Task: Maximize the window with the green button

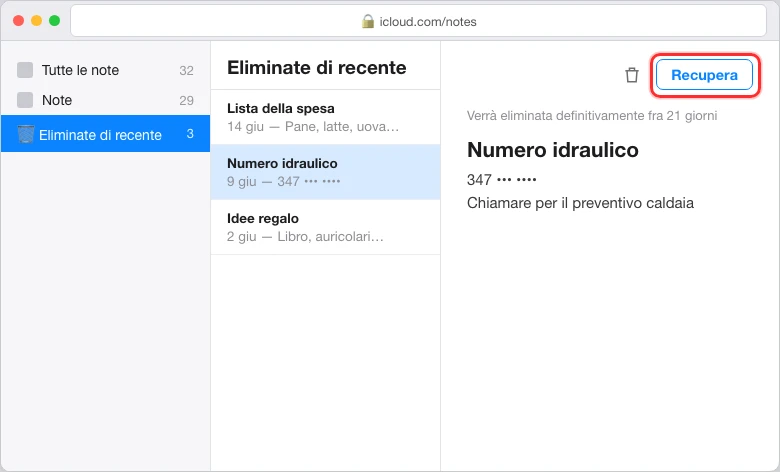Action: [55, 20]
